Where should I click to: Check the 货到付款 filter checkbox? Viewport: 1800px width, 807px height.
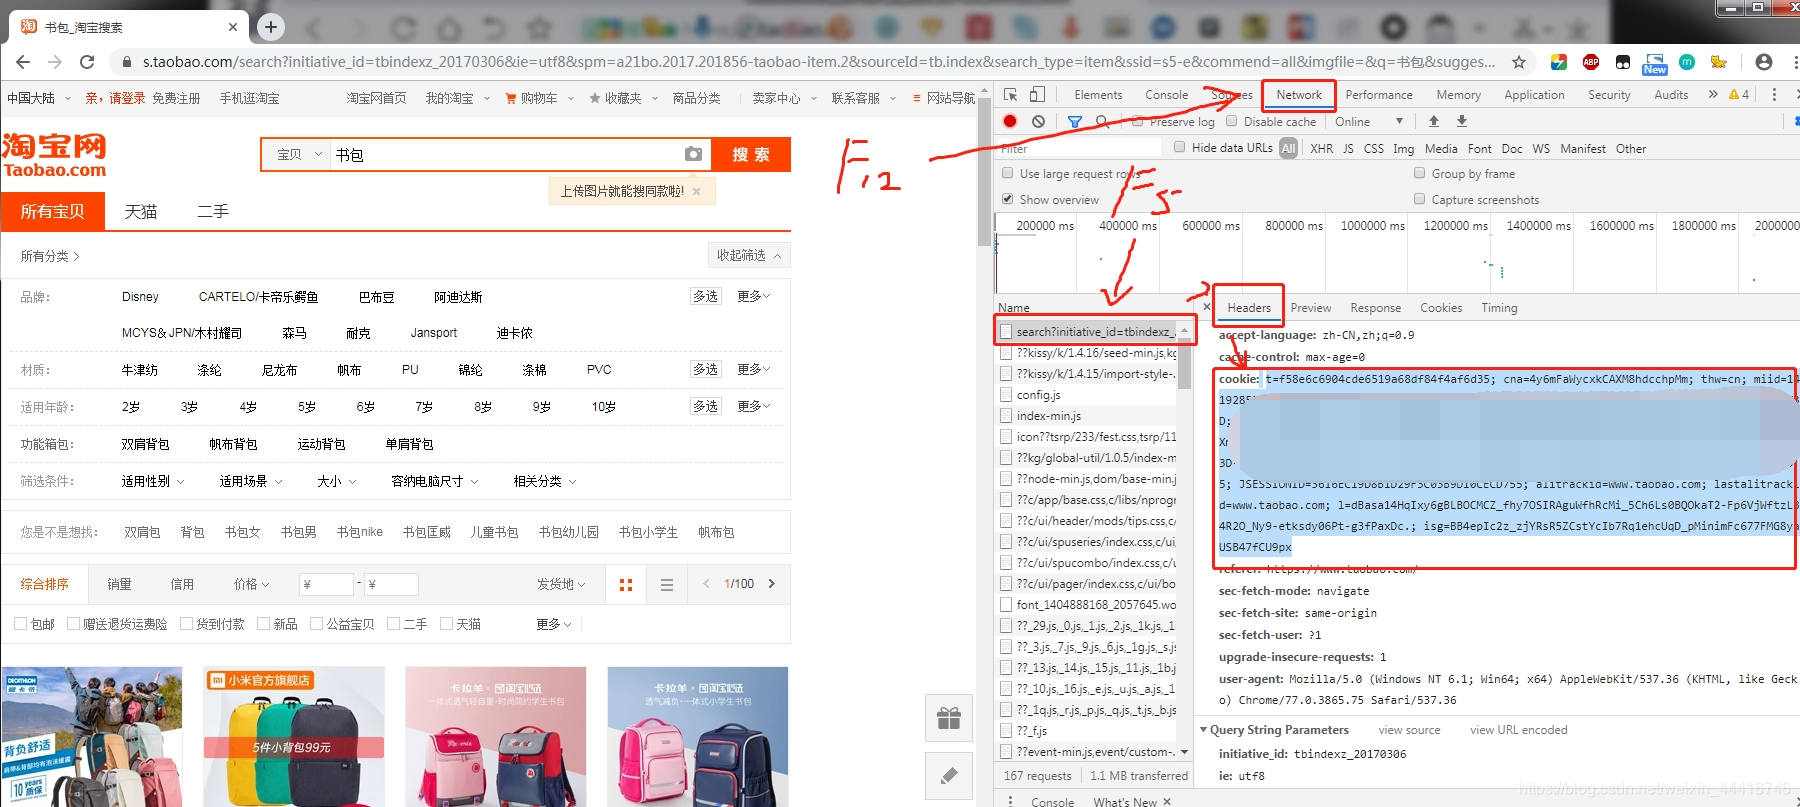tap(186, 624)
